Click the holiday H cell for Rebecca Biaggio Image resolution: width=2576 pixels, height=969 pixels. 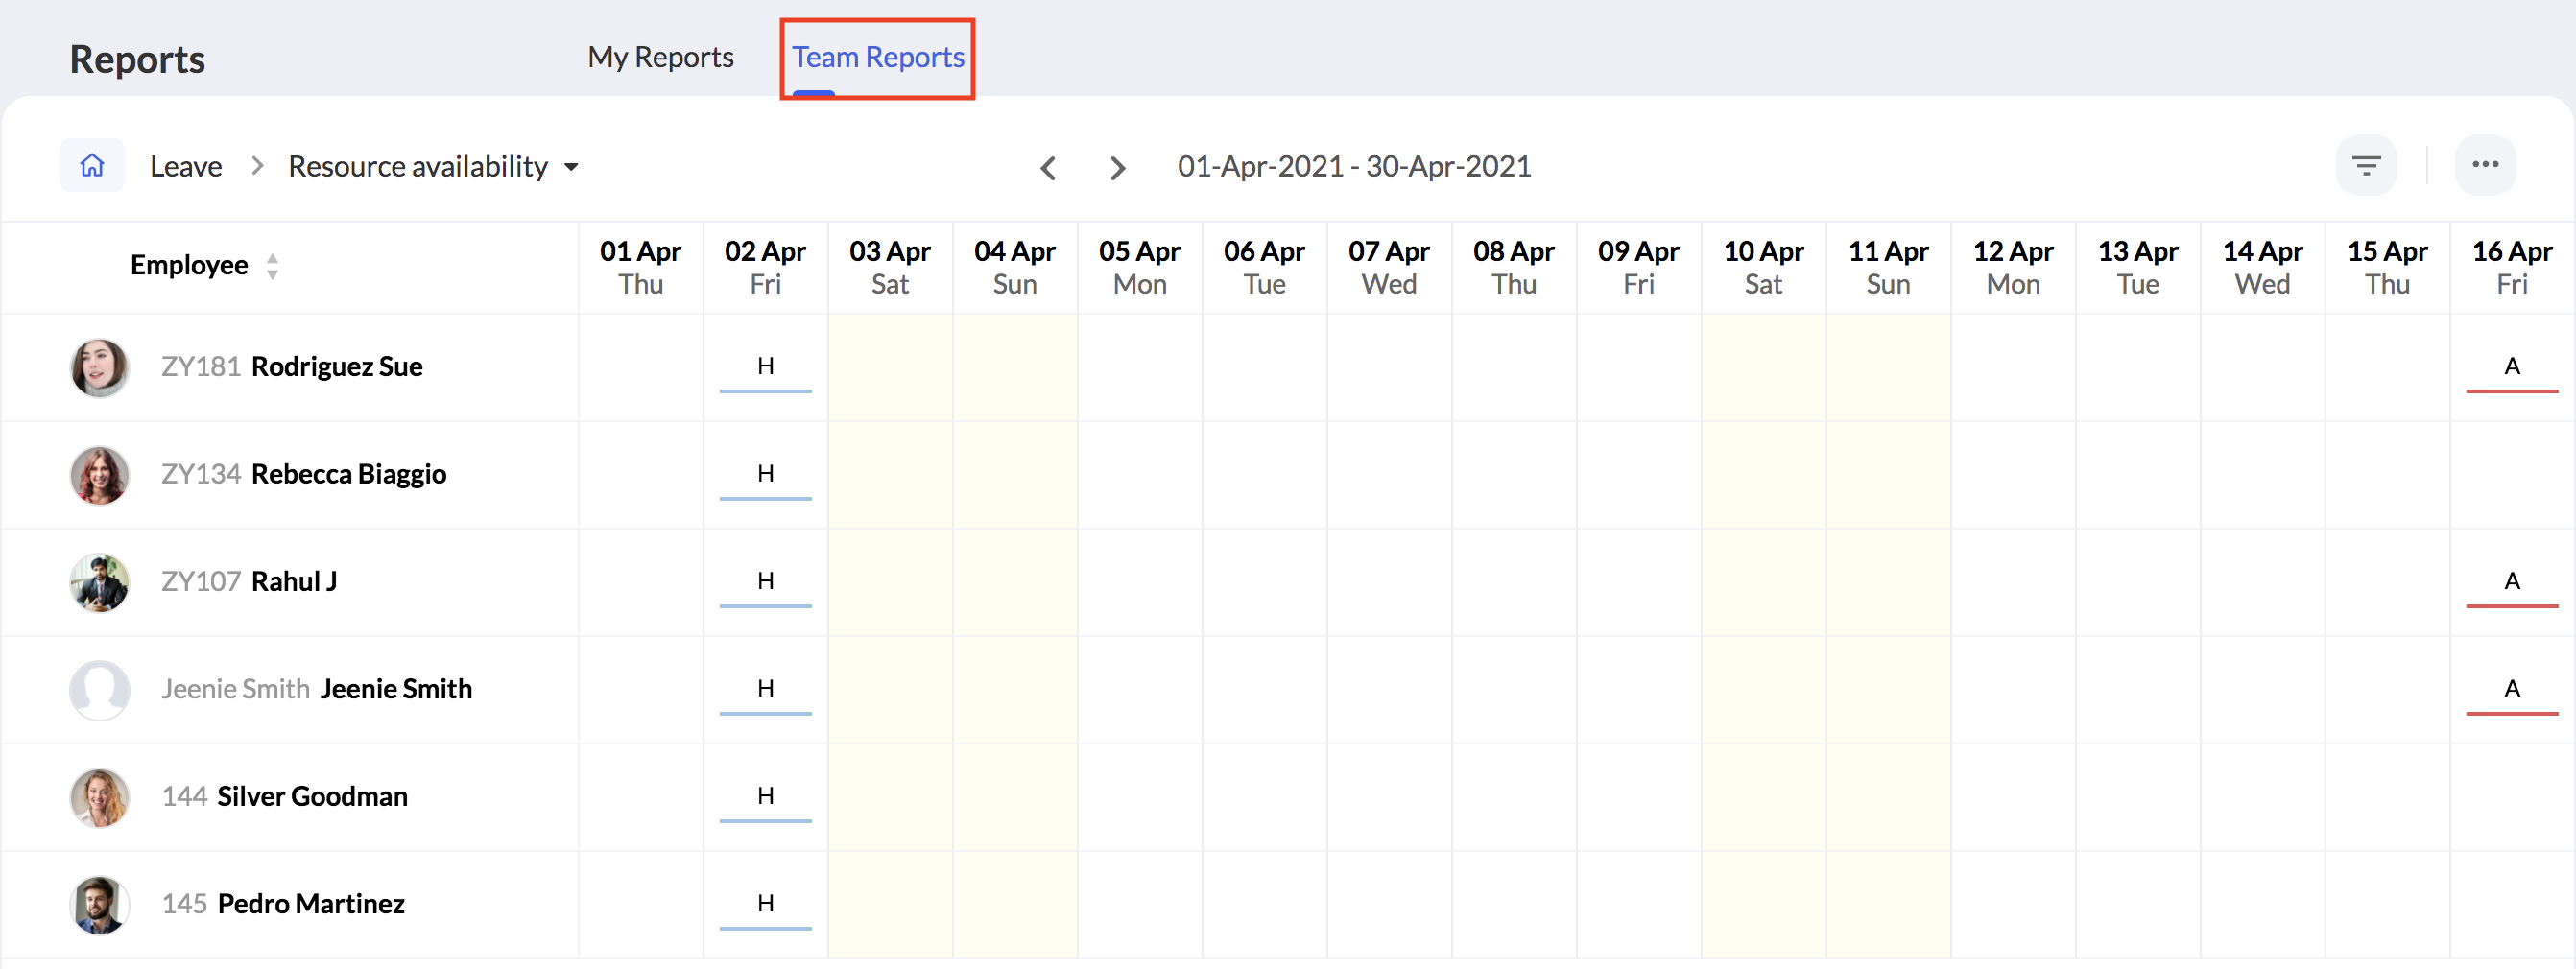tap(765, 475)
